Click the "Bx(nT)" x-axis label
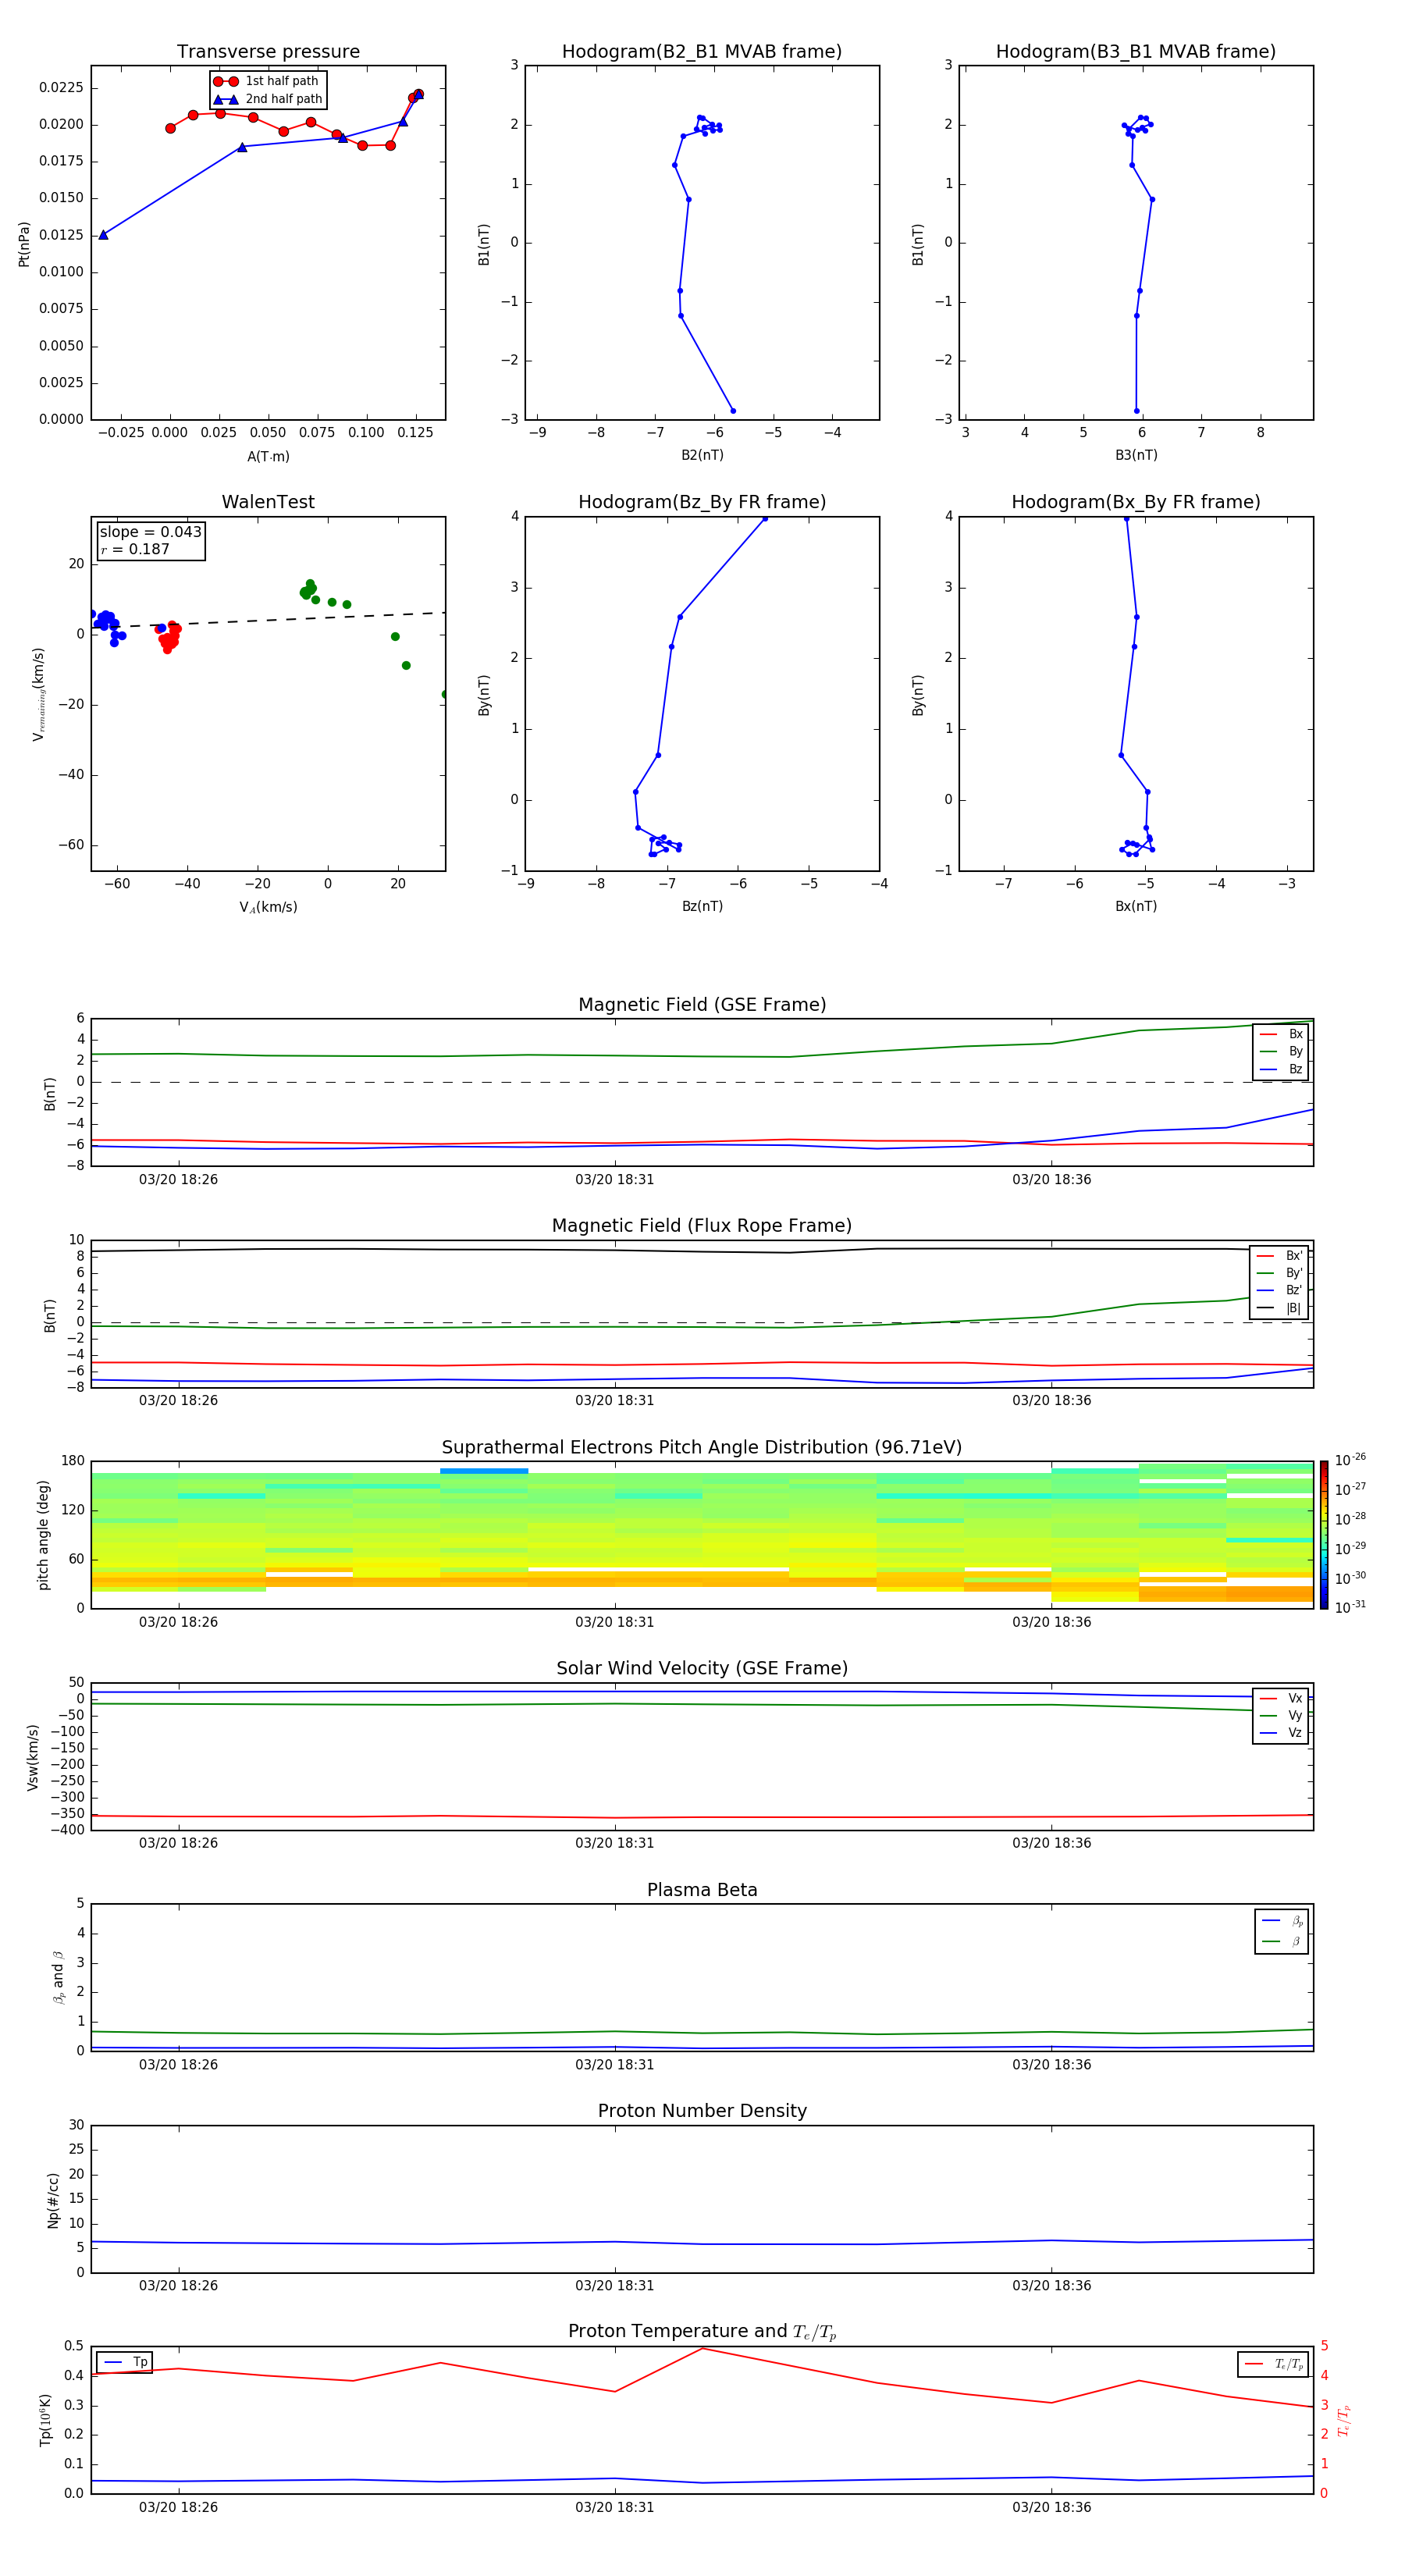 [x=1136, y=906]
